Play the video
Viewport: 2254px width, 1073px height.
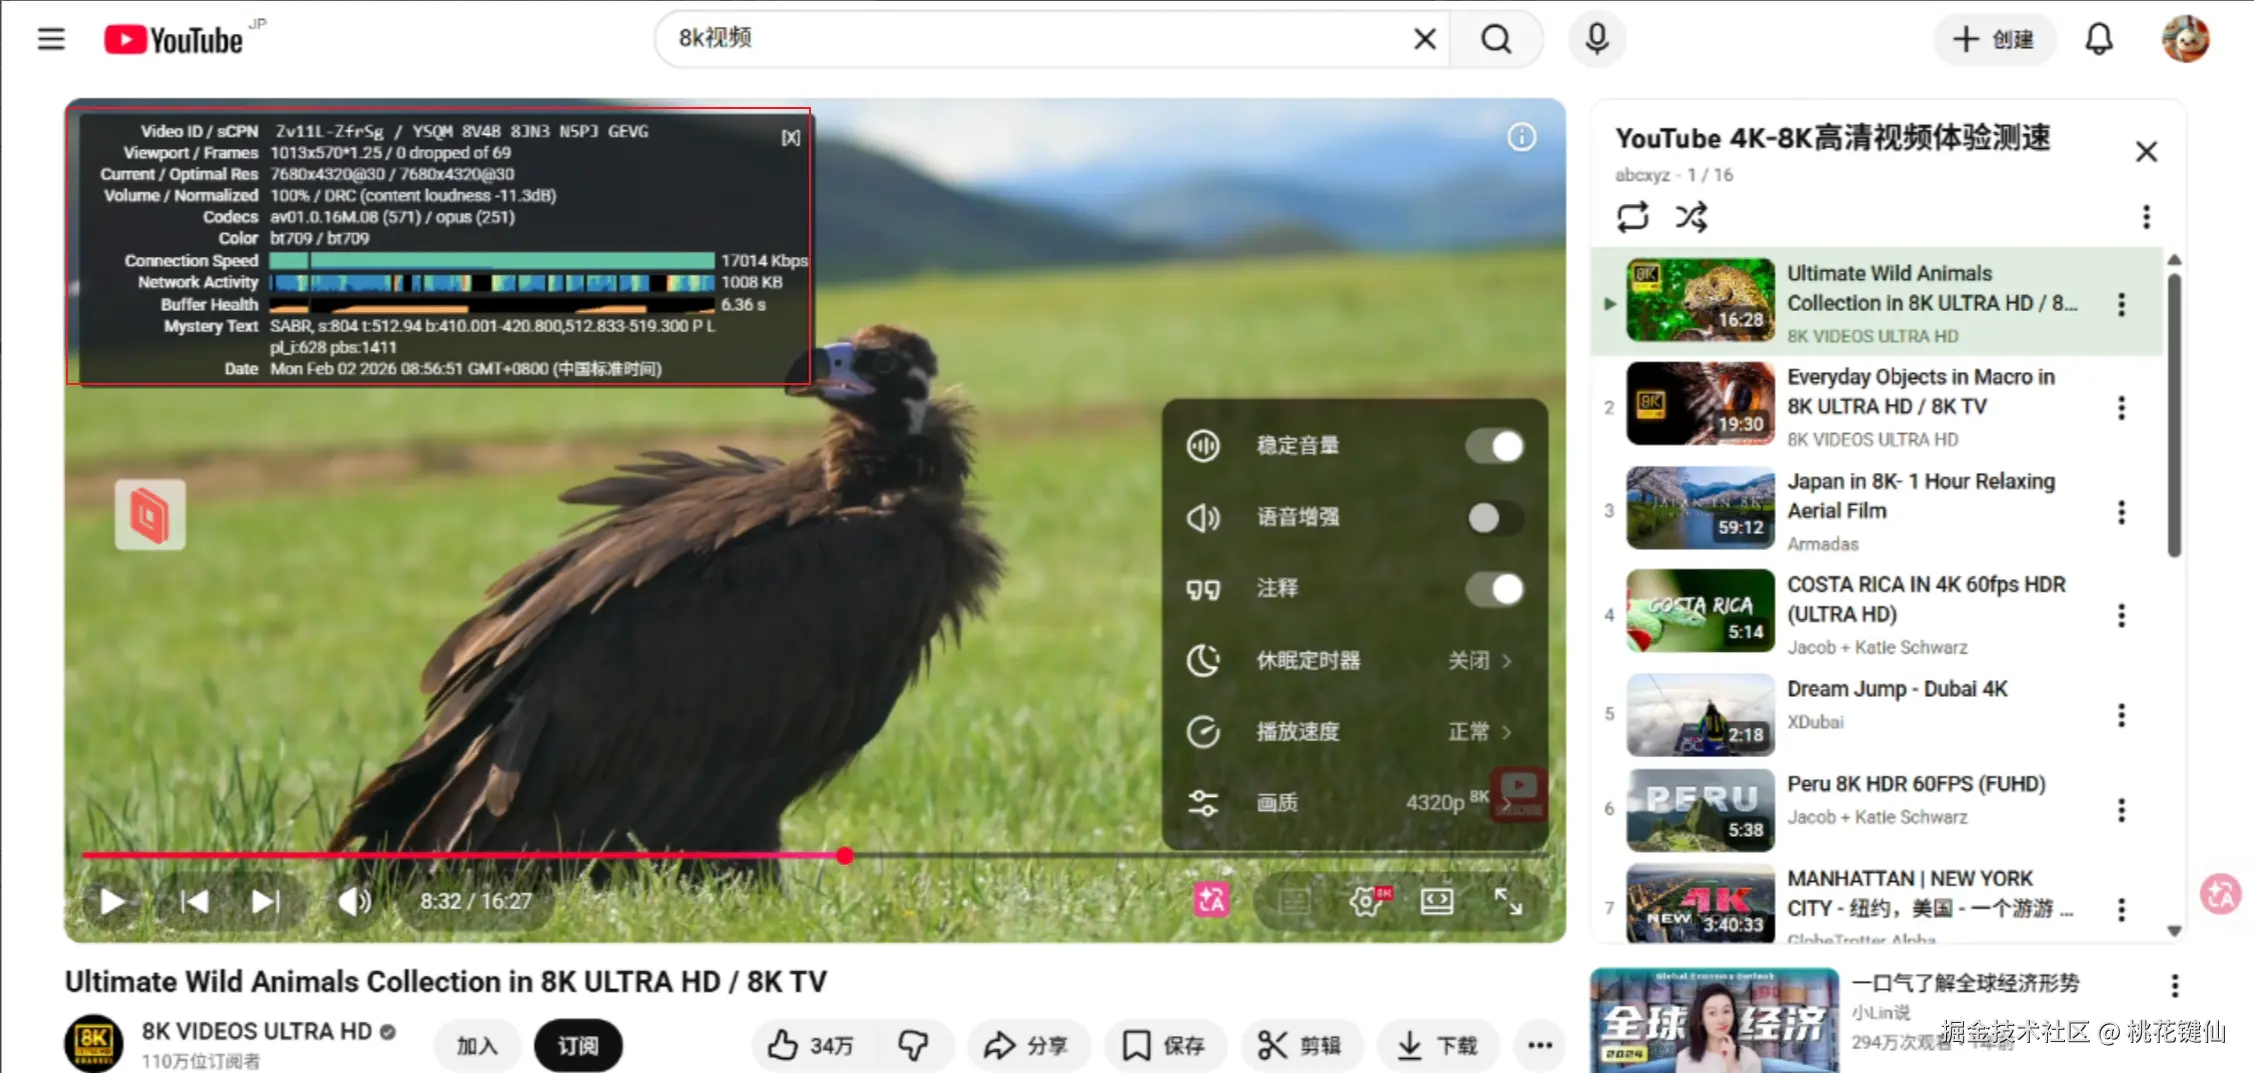(x=112, y=901)
